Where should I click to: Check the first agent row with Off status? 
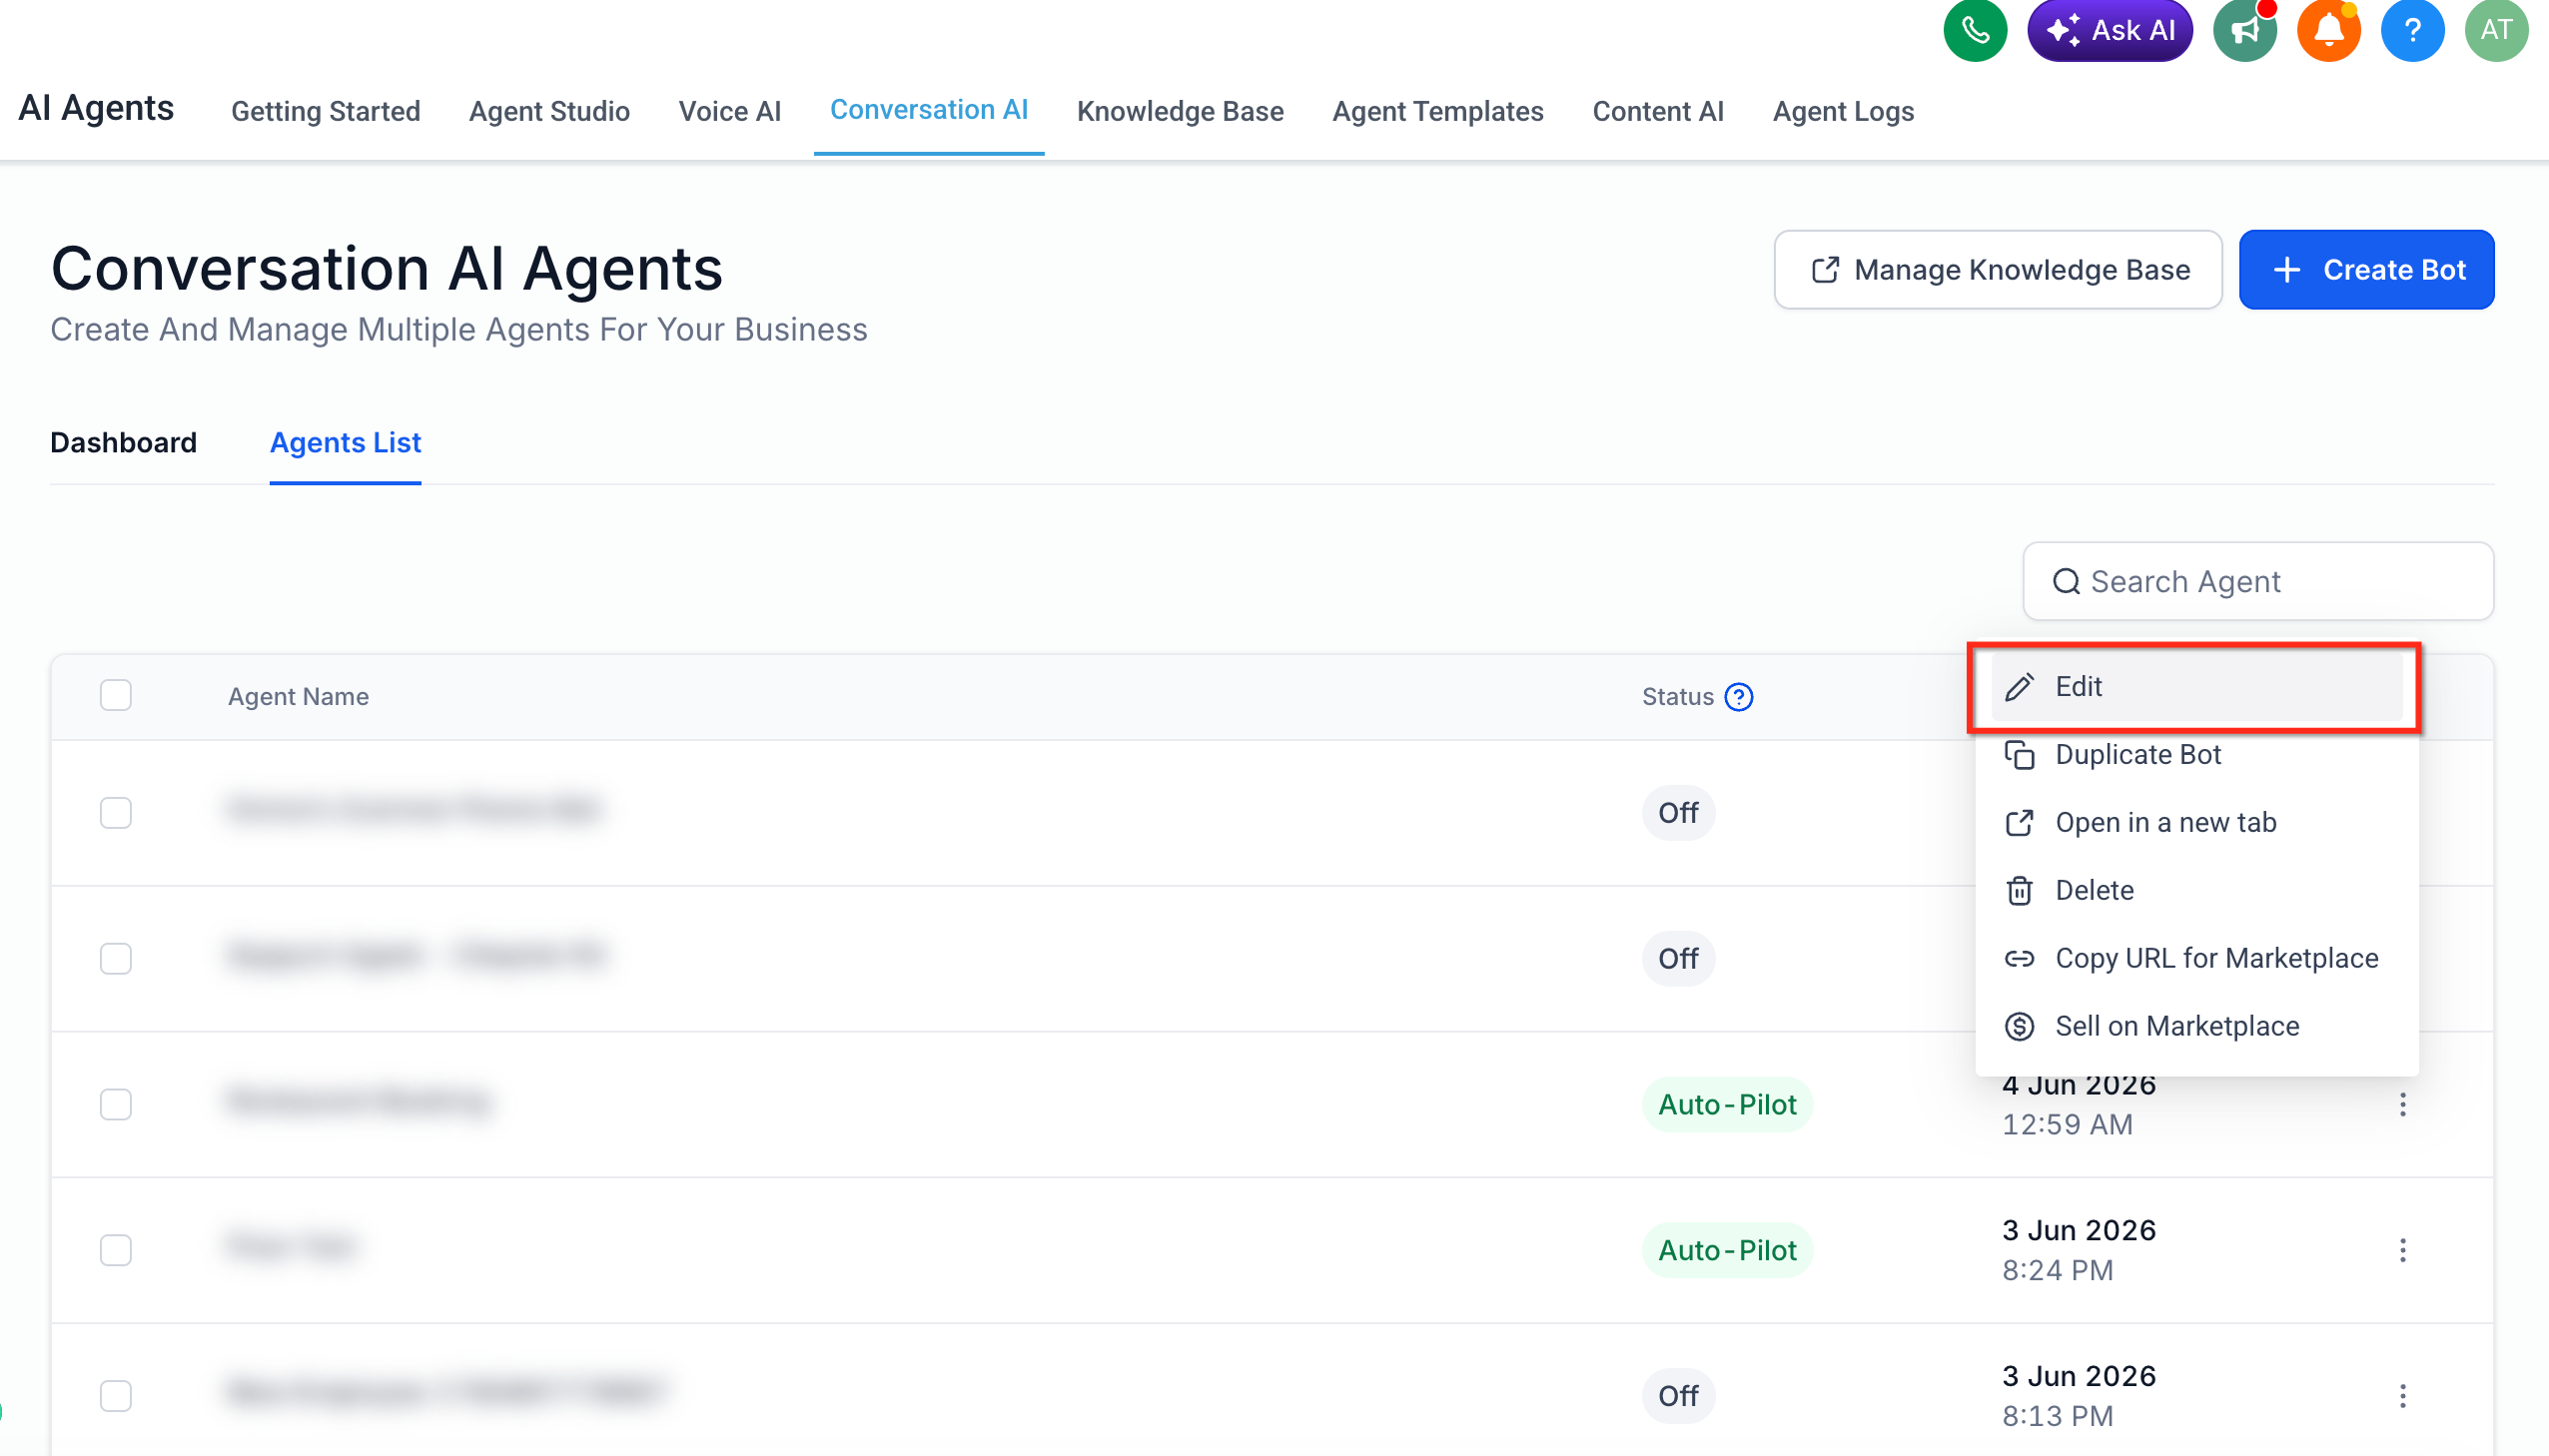pos(116,813)
